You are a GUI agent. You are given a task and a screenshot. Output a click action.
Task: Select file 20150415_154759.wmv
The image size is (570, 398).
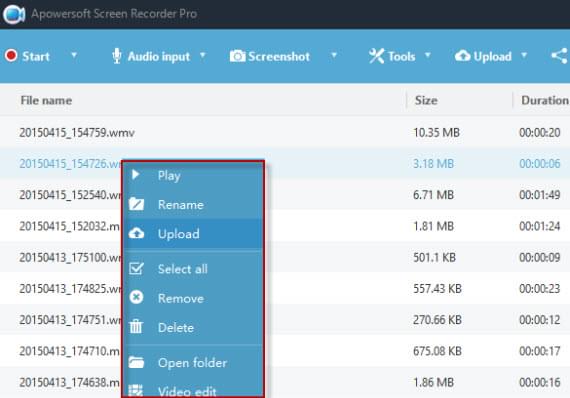coord(77,132)
